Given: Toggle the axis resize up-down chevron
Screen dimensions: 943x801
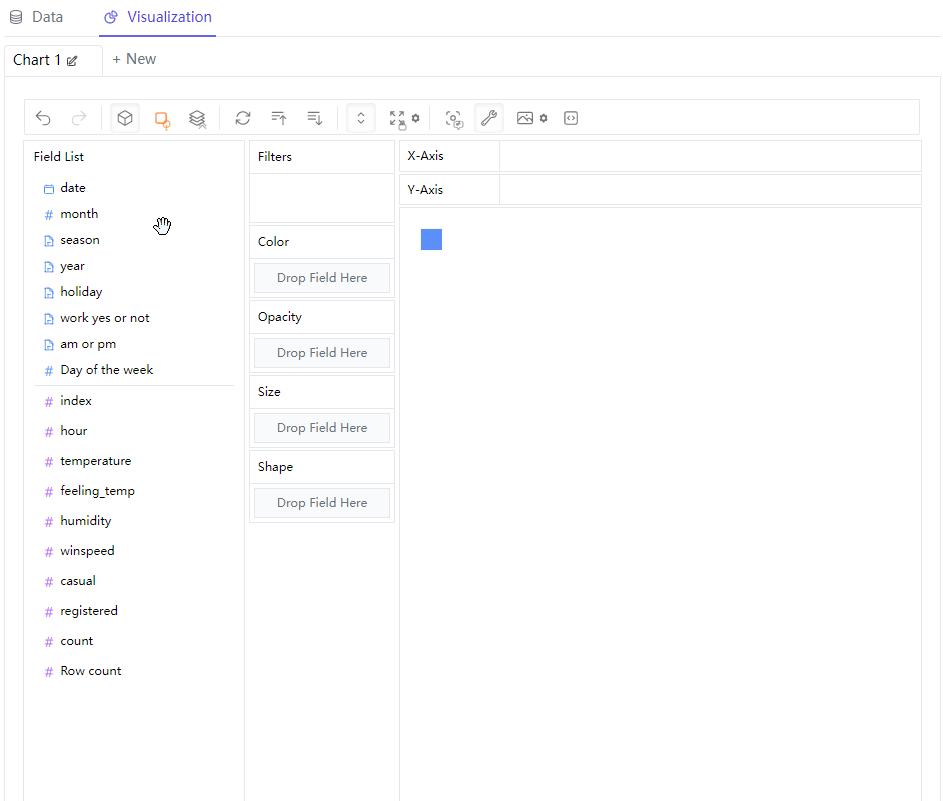Looking at the screenshot, I should click(x=361, y=118).
